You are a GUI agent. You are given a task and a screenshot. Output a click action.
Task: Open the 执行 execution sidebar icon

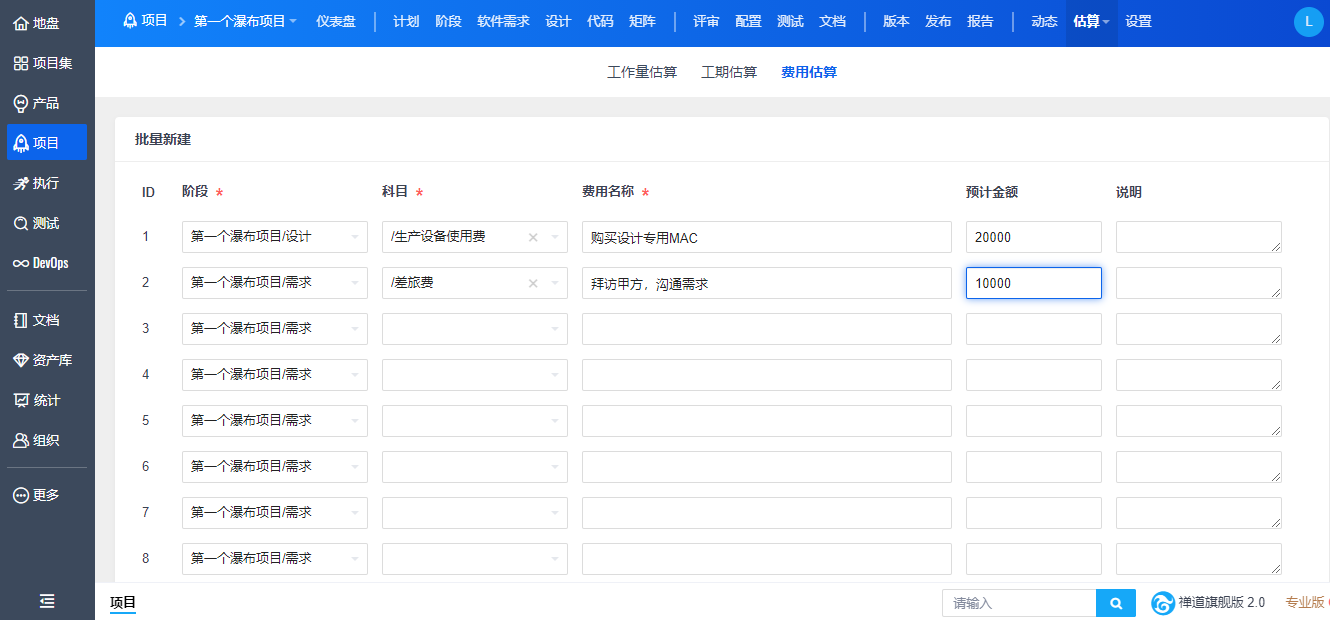(x=21, y=183)
